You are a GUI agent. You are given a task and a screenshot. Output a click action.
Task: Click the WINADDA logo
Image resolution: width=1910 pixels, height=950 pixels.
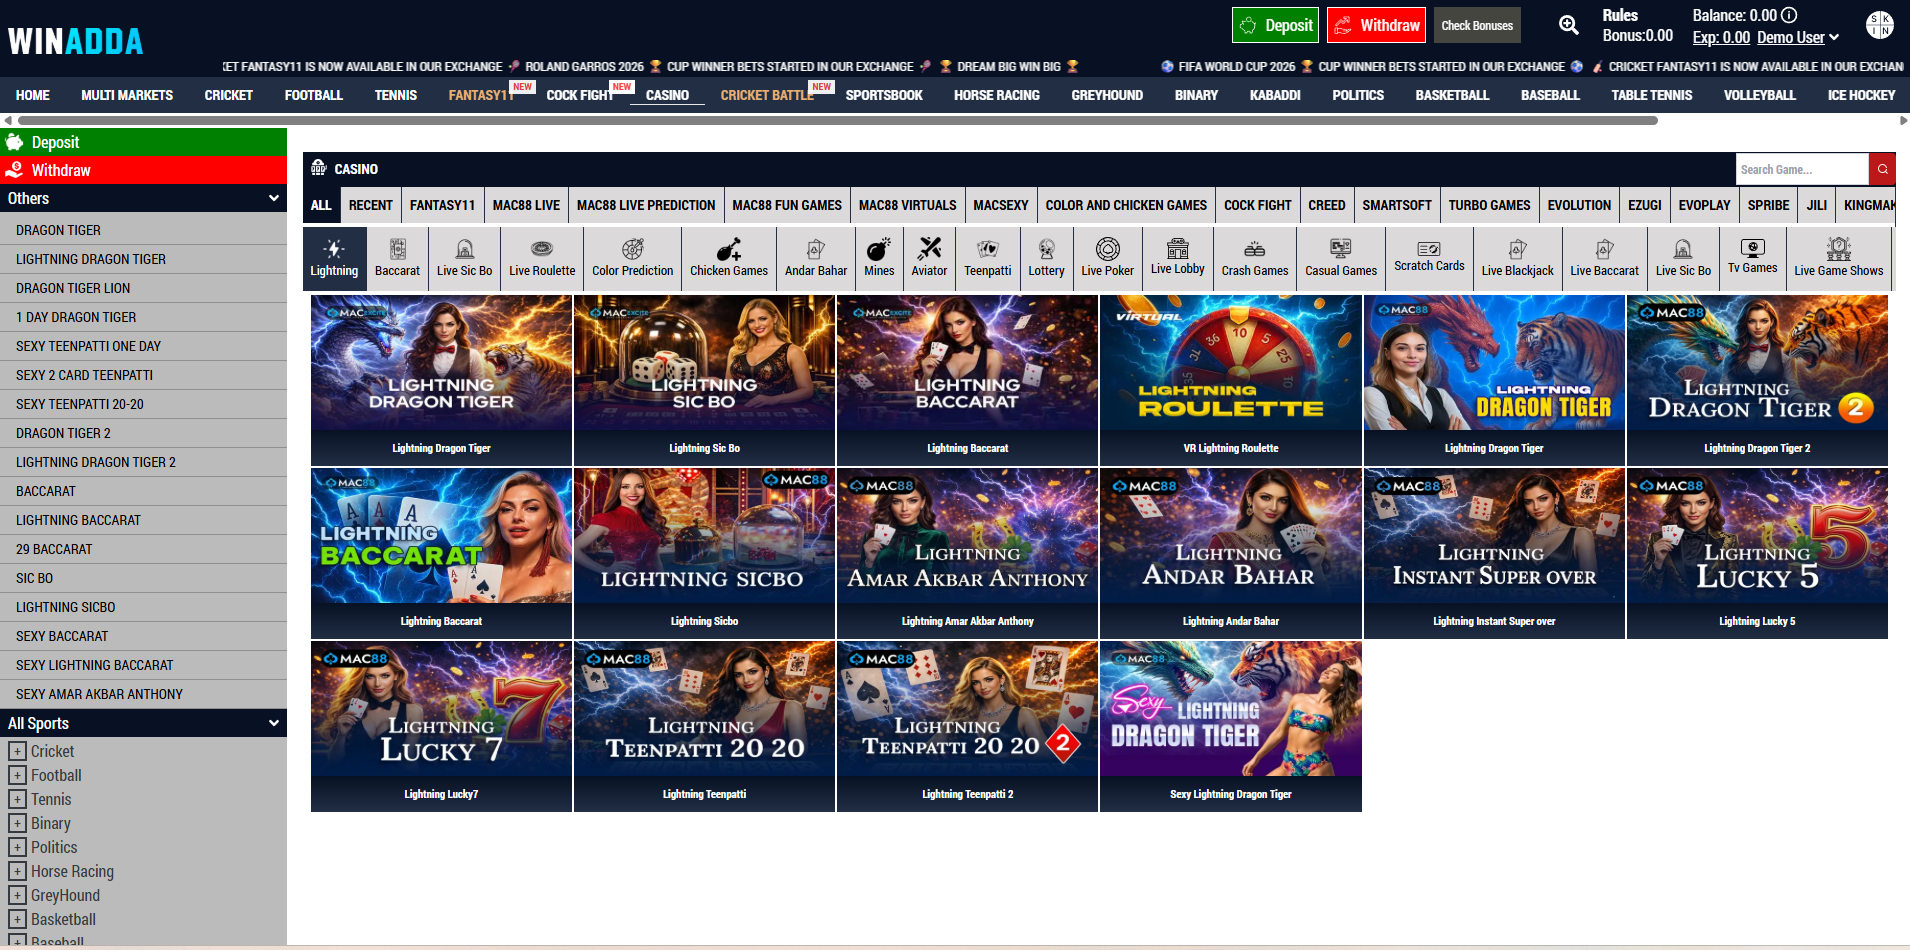76,41
